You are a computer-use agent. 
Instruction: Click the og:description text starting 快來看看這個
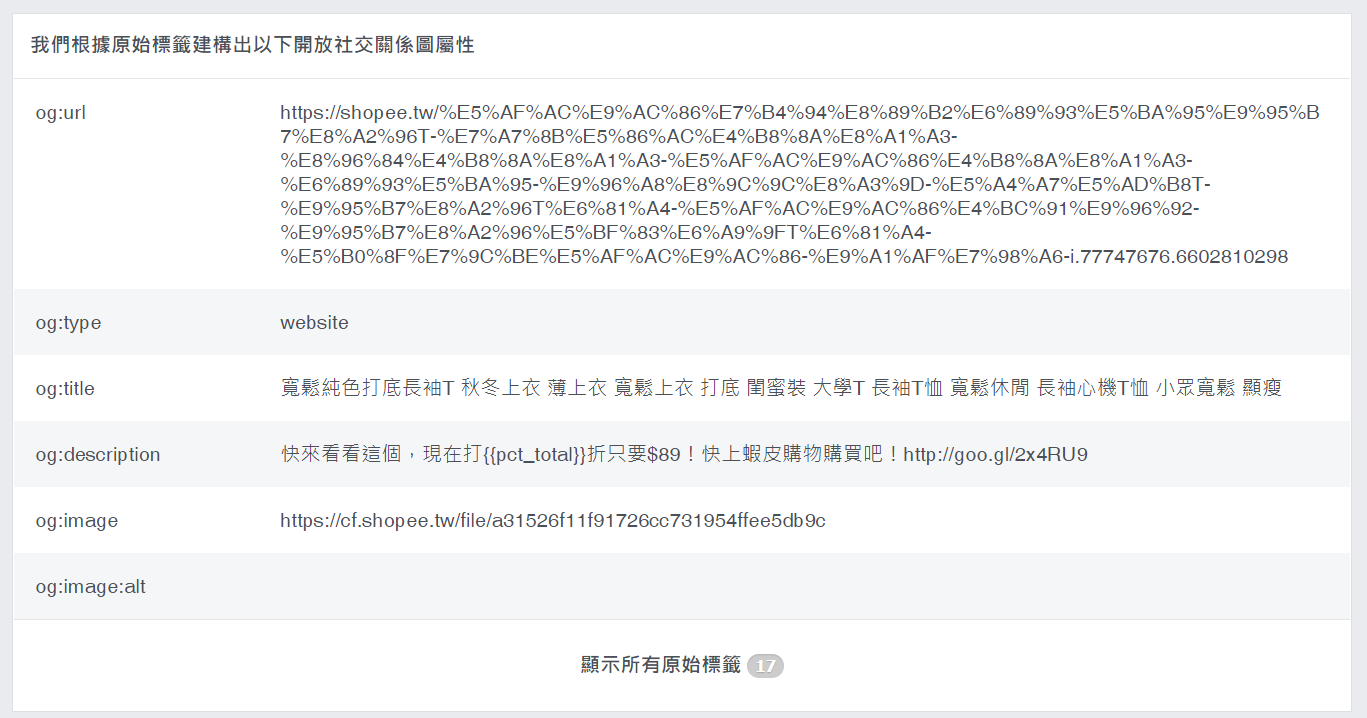click(x=684, y=454)
